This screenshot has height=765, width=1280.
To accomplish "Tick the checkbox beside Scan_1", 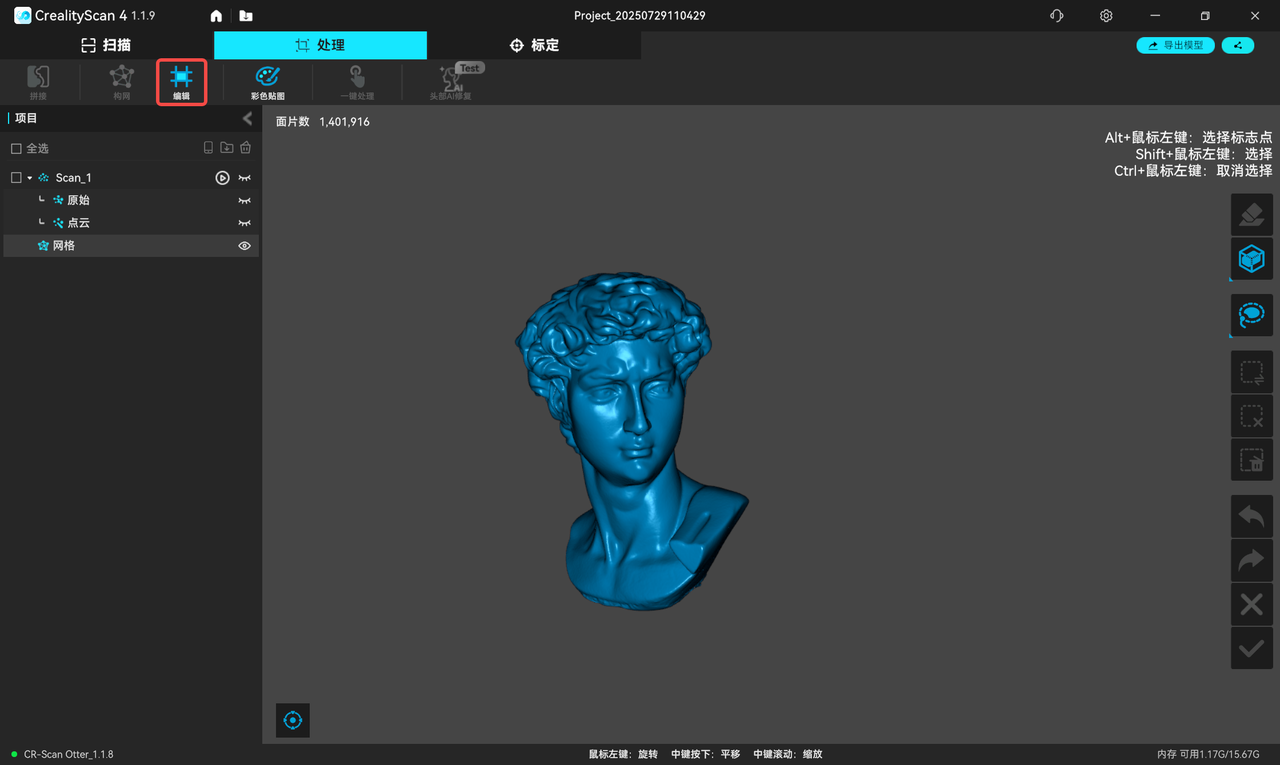I will click(16, 178).
